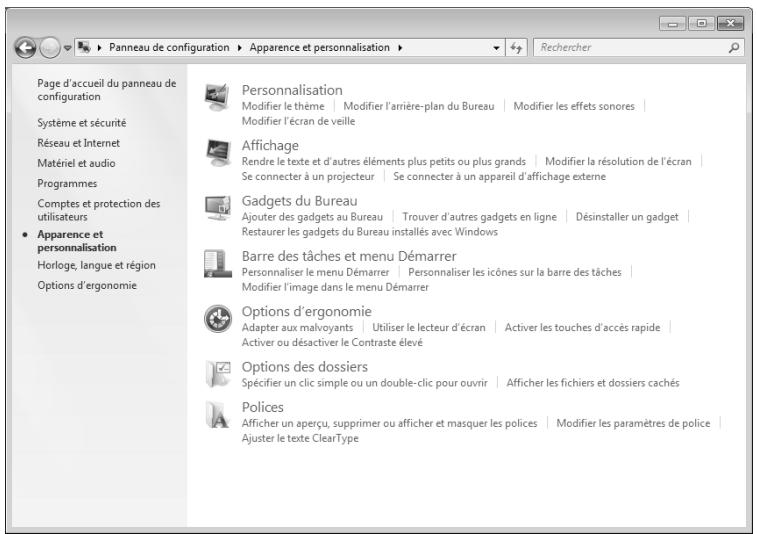Click Spécifier un clic simple ou double-clic
Viewport: 757px width, 534px height.
pos(364,383)
